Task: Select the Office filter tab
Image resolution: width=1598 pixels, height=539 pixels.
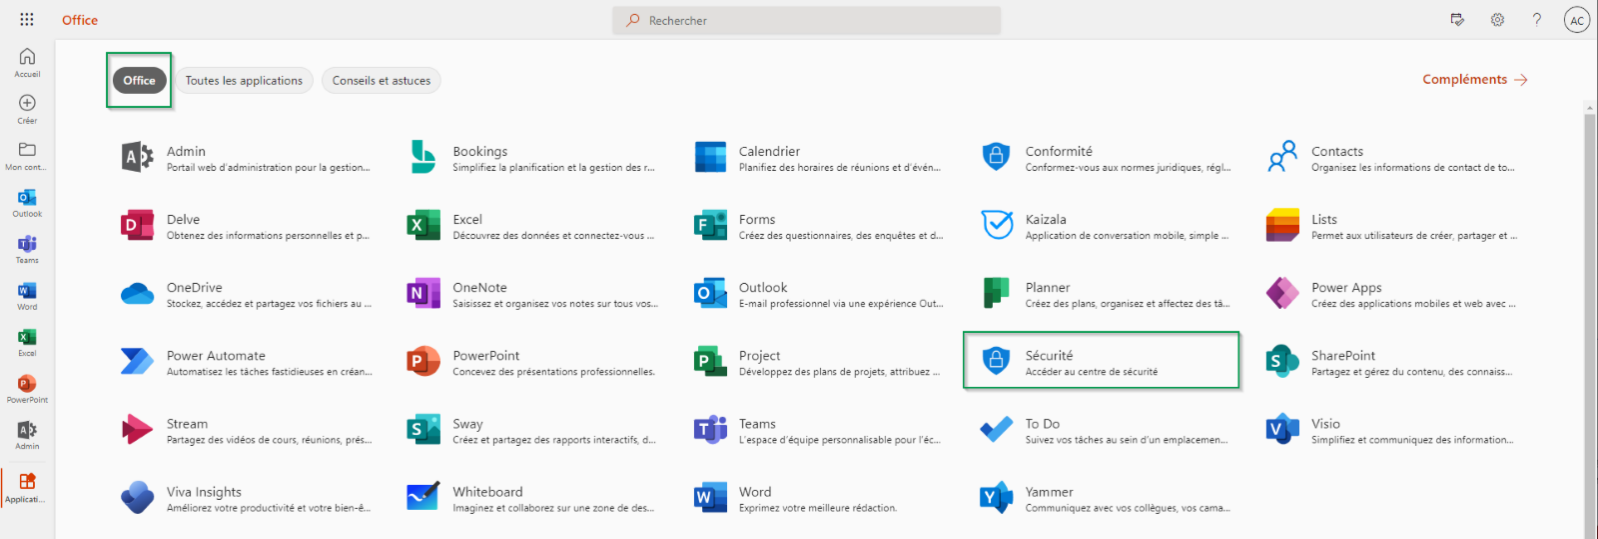Action: pyautogui.click(x=139, y=80)
